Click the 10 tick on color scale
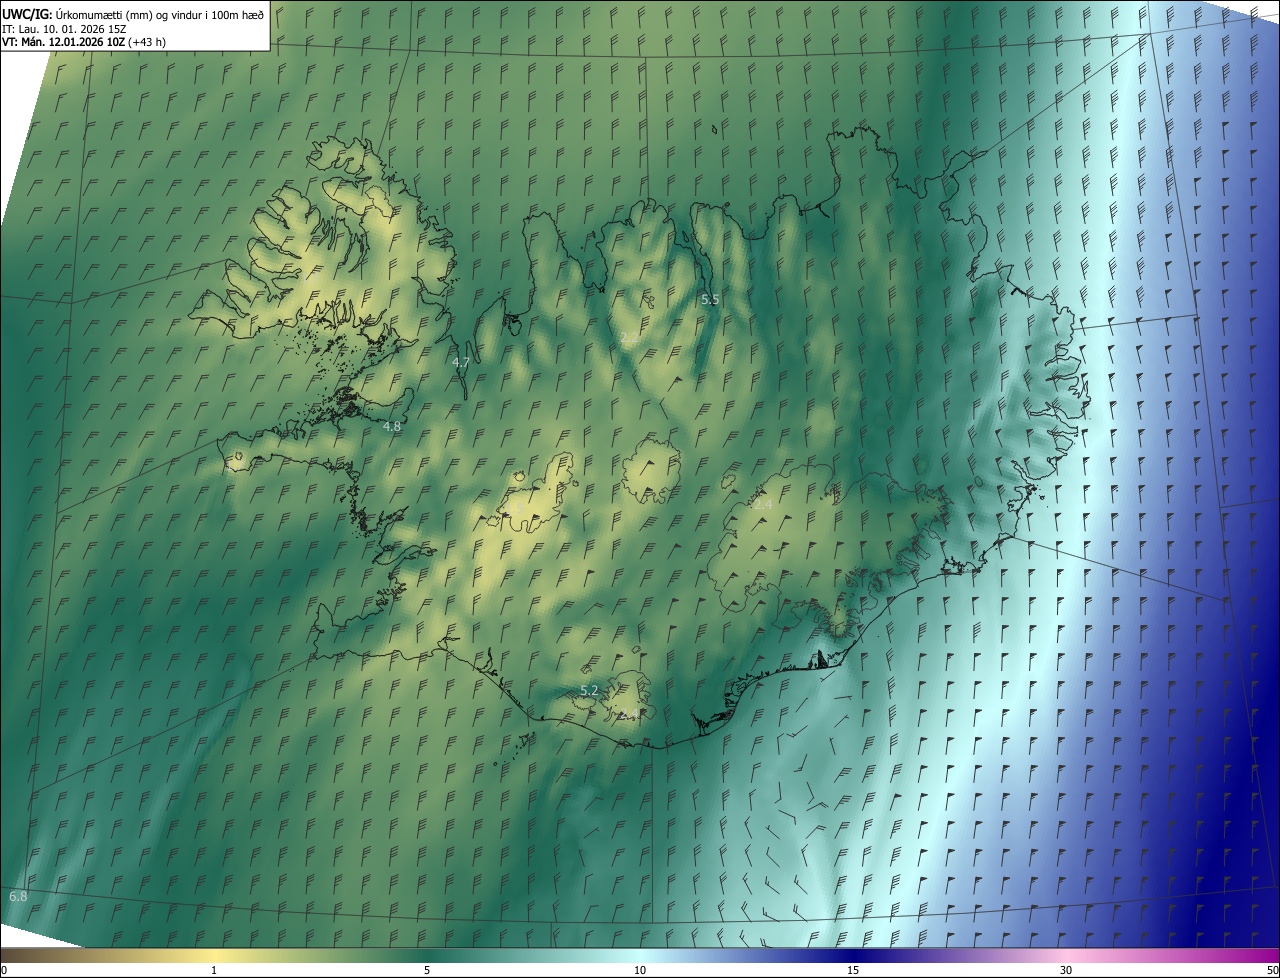 click(640, 970)
